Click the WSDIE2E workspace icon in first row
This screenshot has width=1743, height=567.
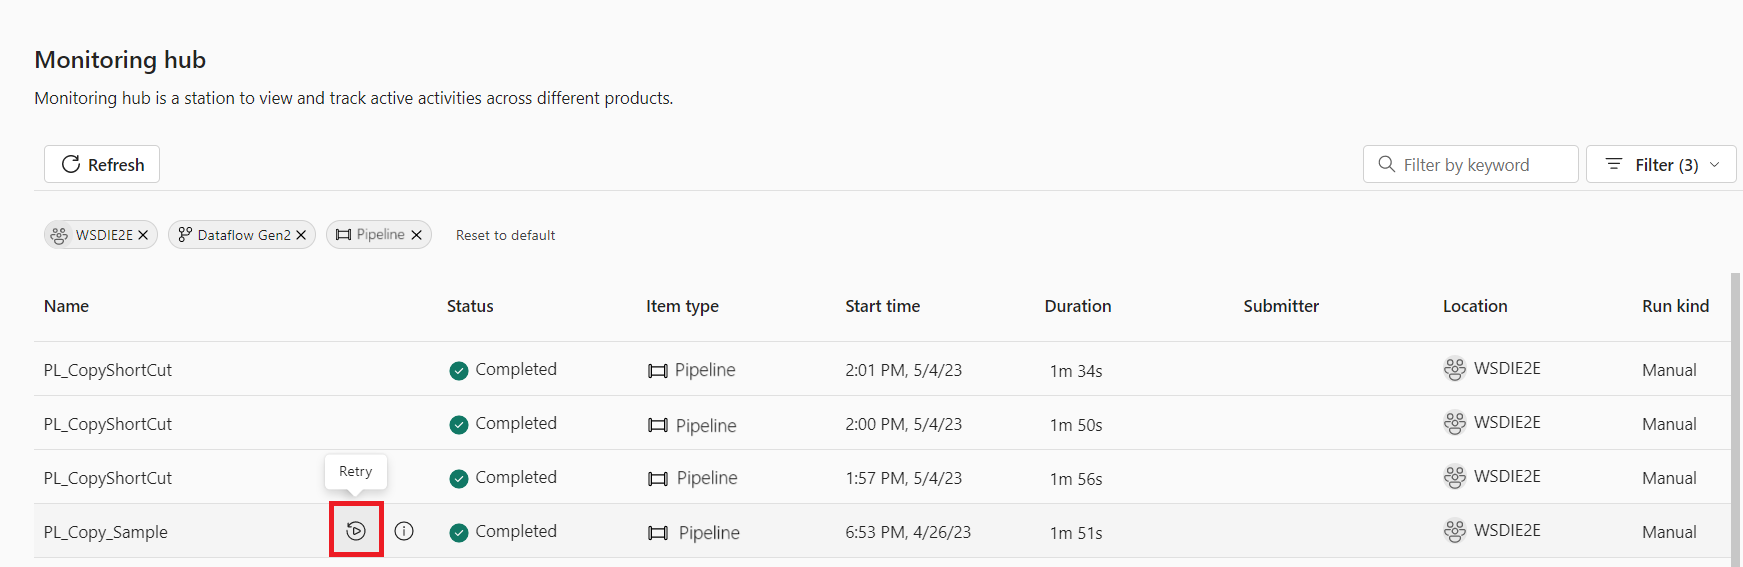(x=1455, y=369)
